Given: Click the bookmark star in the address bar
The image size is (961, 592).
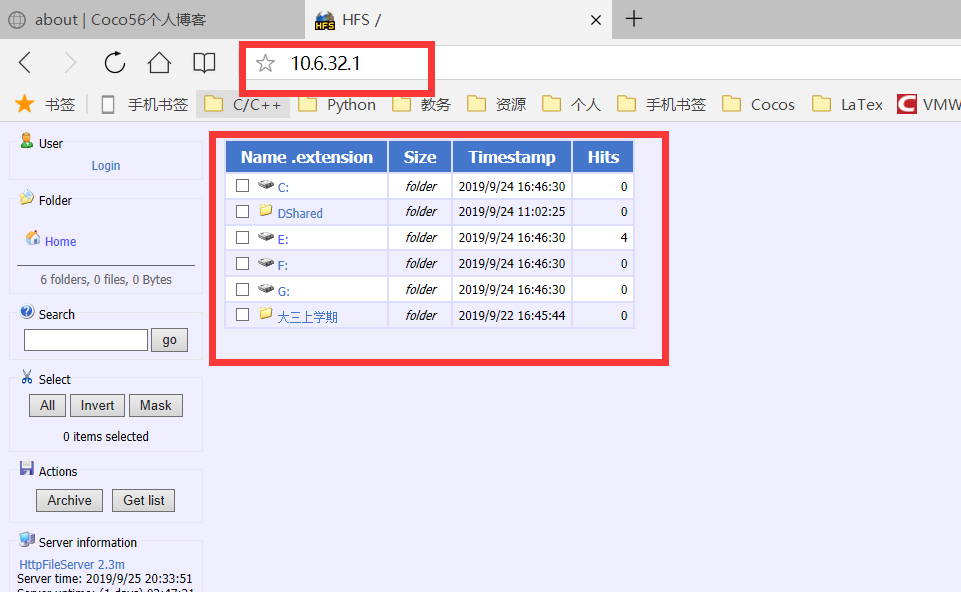Looking at the screenshot, I should 265,62.
